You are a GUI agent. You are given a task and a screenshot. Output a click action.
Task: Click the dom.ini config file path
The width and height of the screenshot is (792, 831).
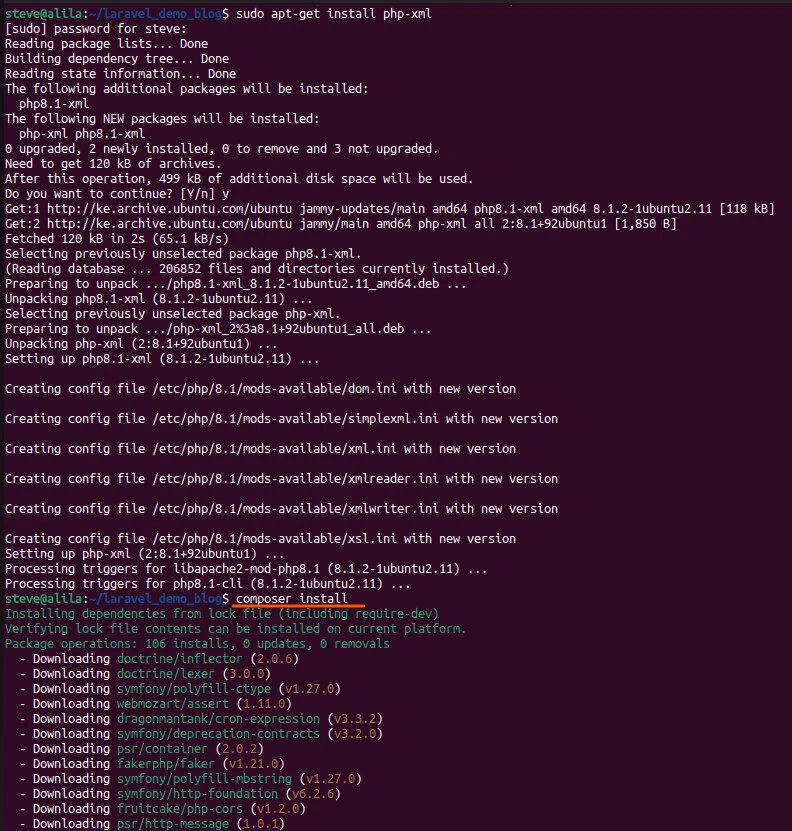270,388
